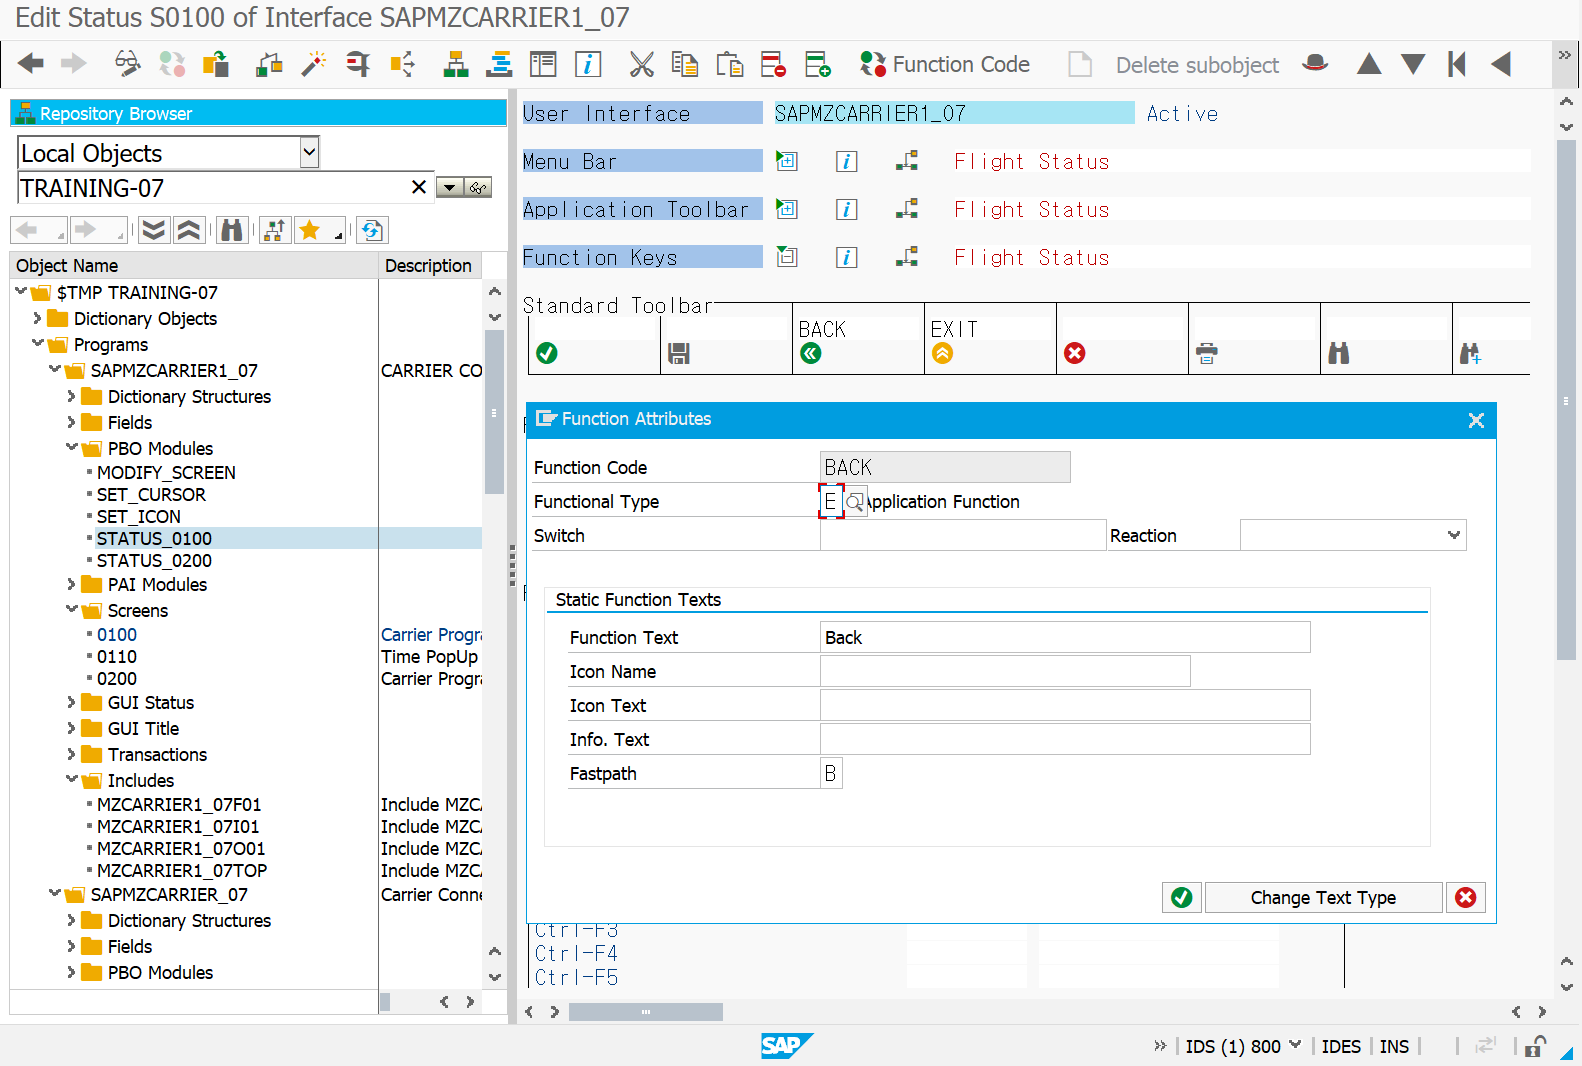Cancel dialog with the red X button
Image resolution: width=1582 pixels, height=1066 pixels.
tap(1466, 897)
